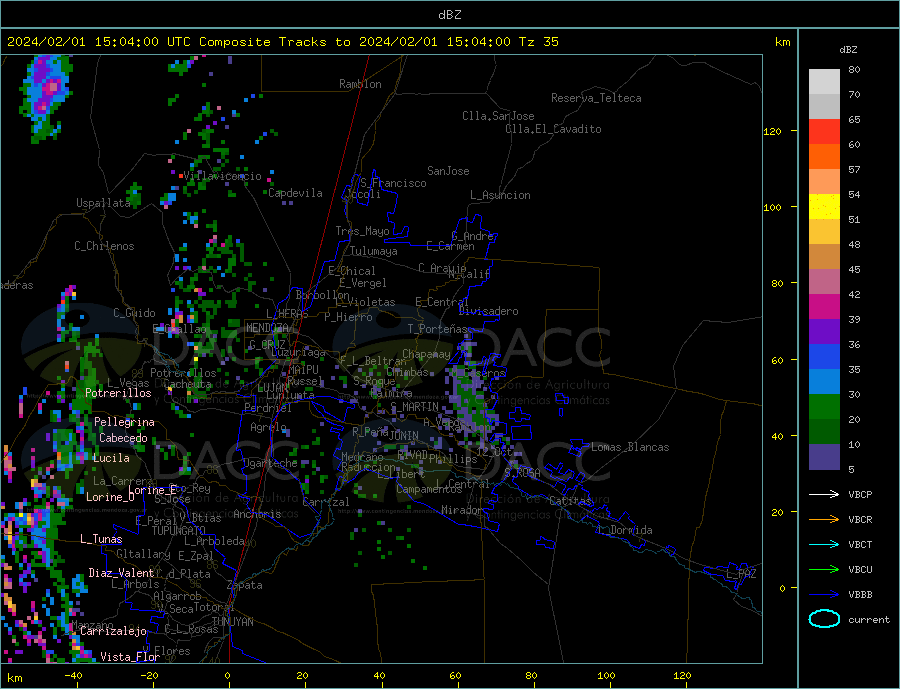Viewport: 900px width, 689px height.
Task: Click the Mirador map label
Action: coord(463,510)
